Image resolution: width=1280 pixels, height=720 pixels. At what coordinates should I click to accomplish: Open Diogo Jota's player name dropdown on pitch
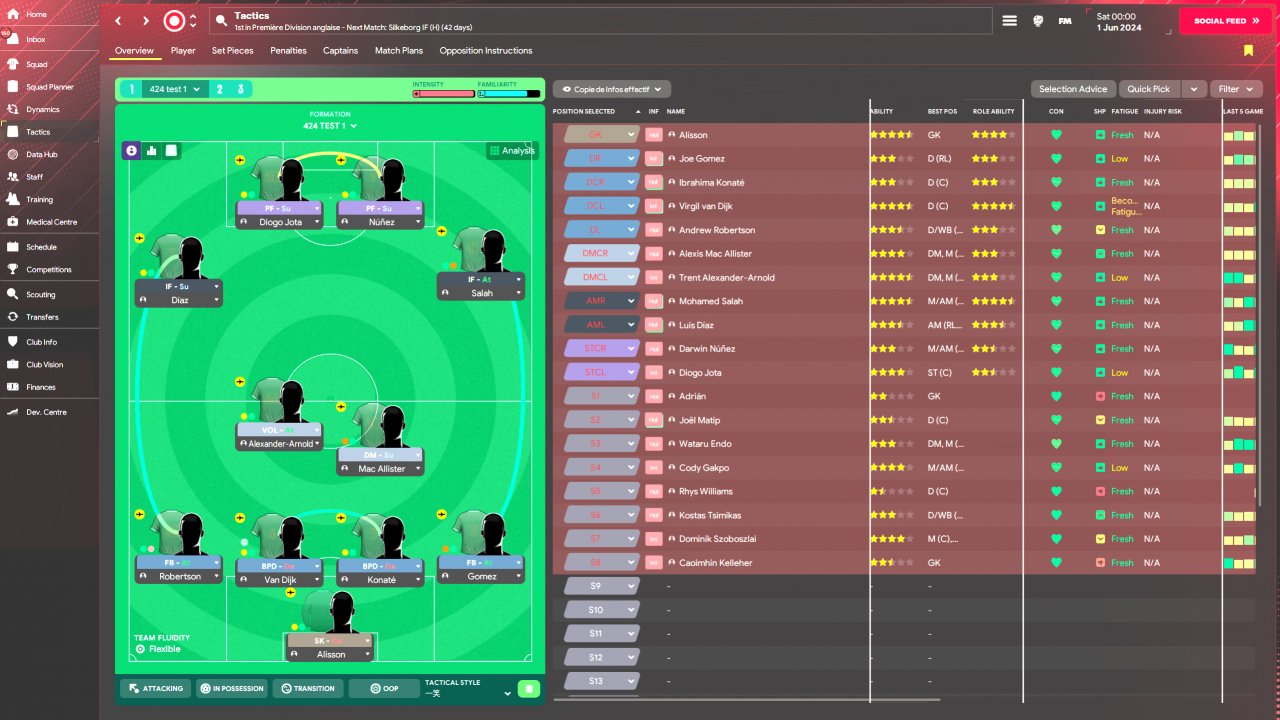[x=279, y=223]
